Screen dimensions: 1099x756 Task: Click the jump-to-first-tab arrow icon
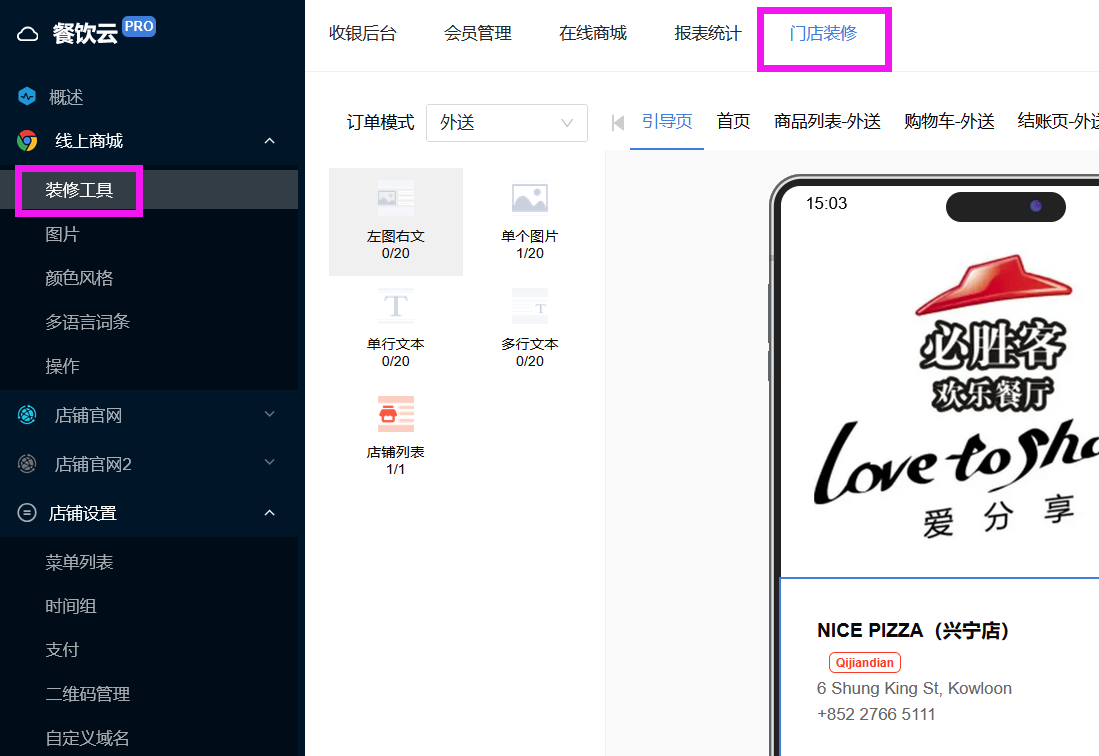point(617,123)
